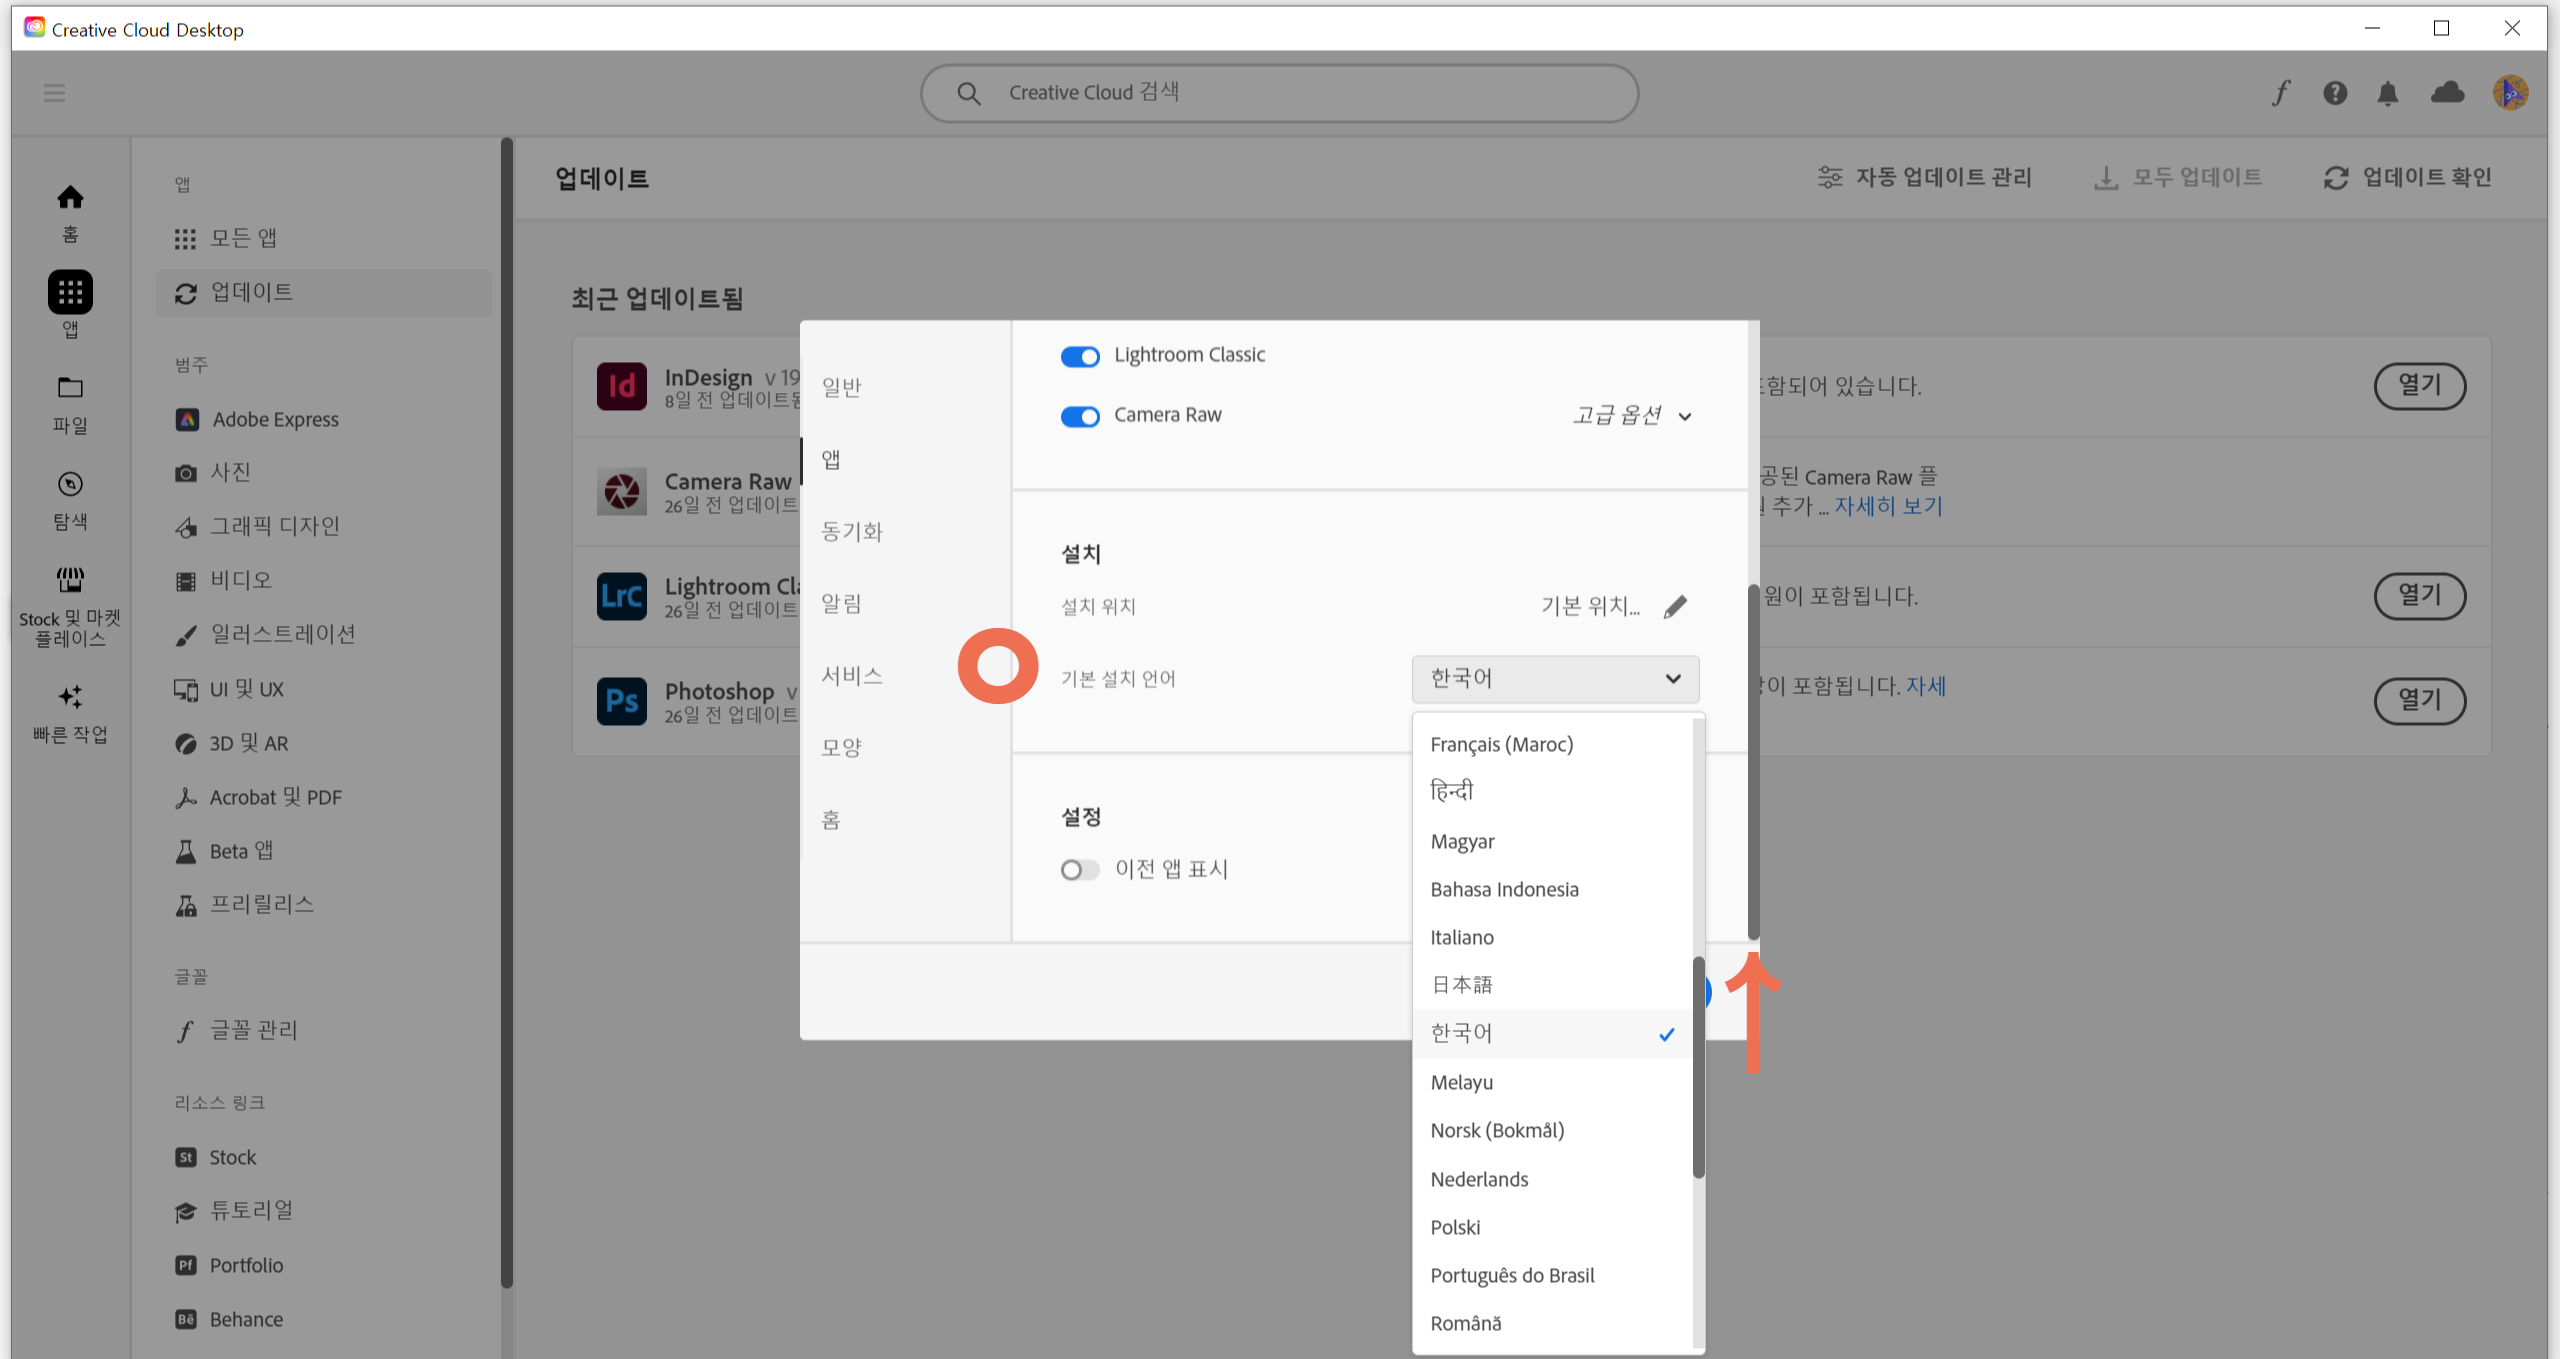Expand 고급 옵션 for Camera Raw

pos(1633,415)
